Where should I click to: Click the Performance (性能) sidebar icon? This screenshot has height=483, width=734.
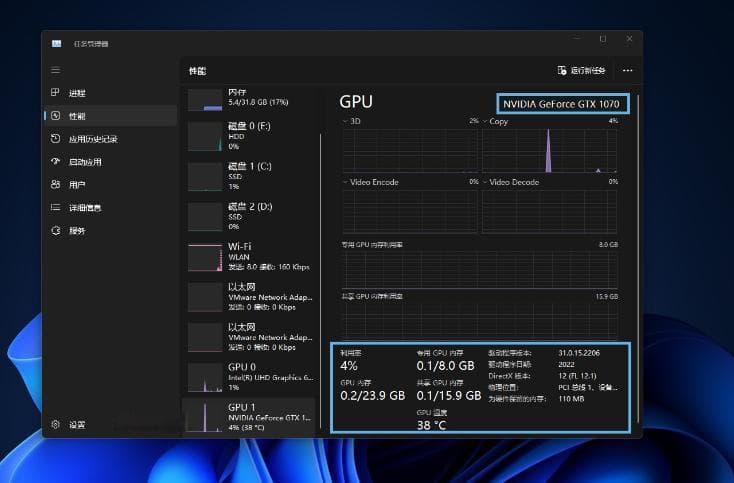click(55, 116)
